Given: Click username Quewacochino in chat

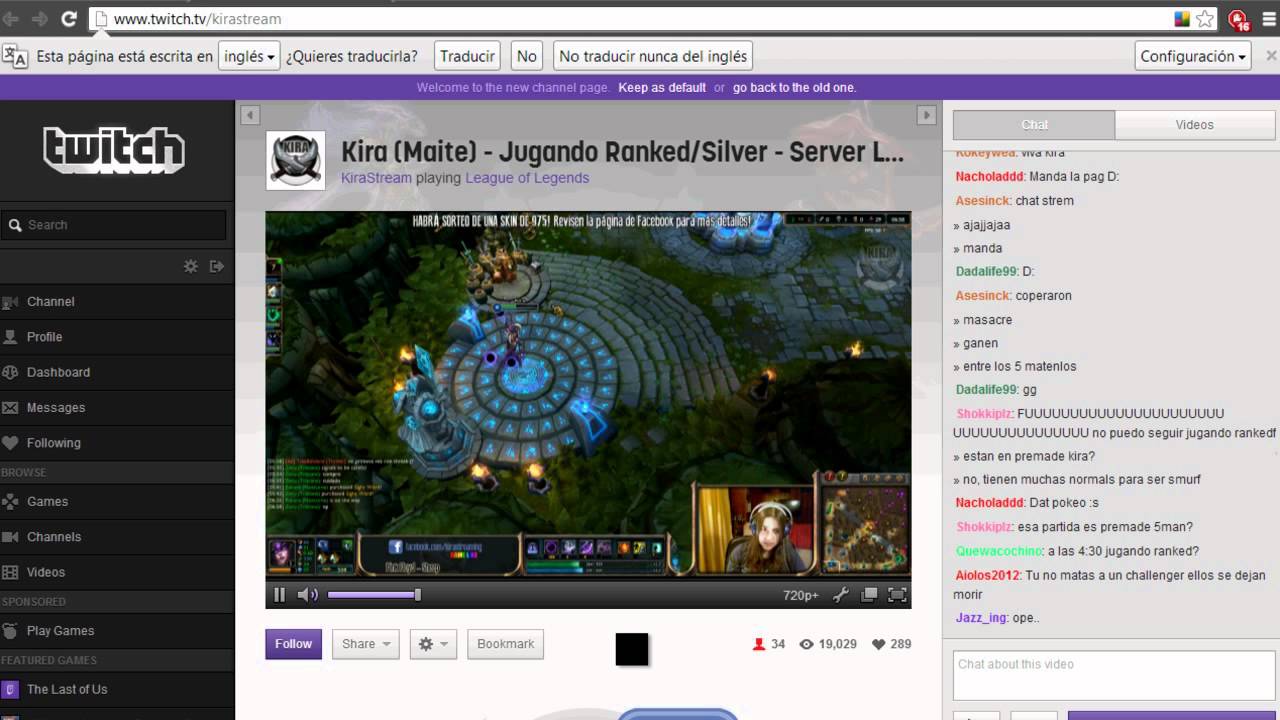Looking at the screenshot, I should coord(999,551).
